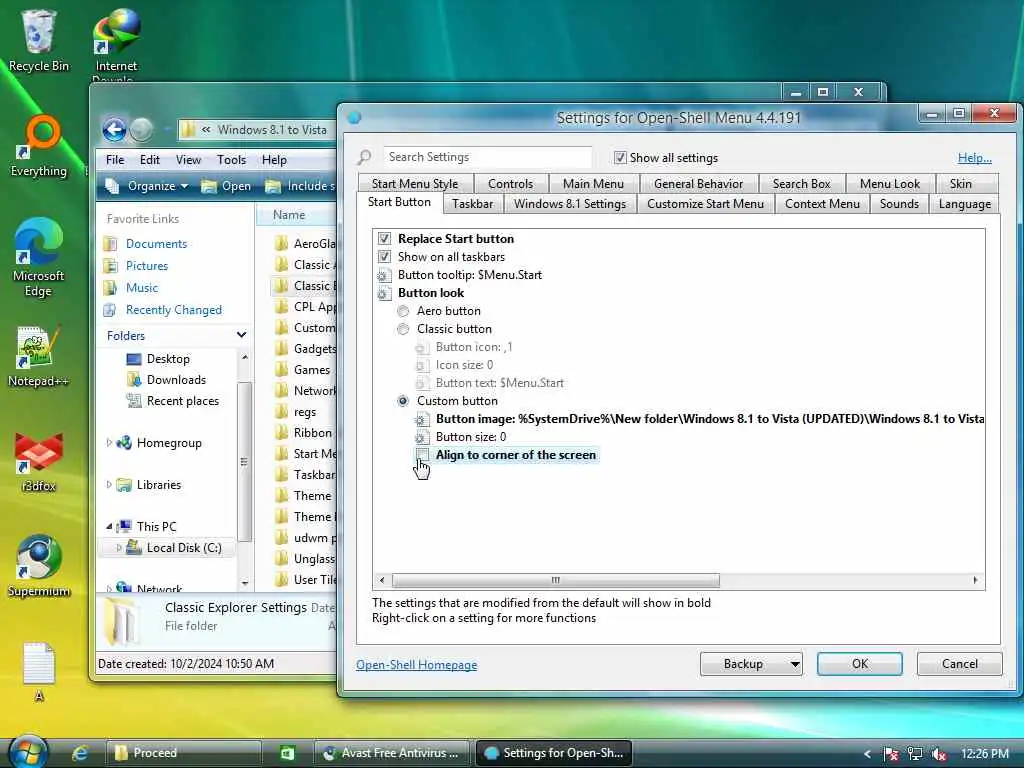Click the search magnifier in Open-Shell settings
Screen dimensions: 1024x768
tap(364, 157)
